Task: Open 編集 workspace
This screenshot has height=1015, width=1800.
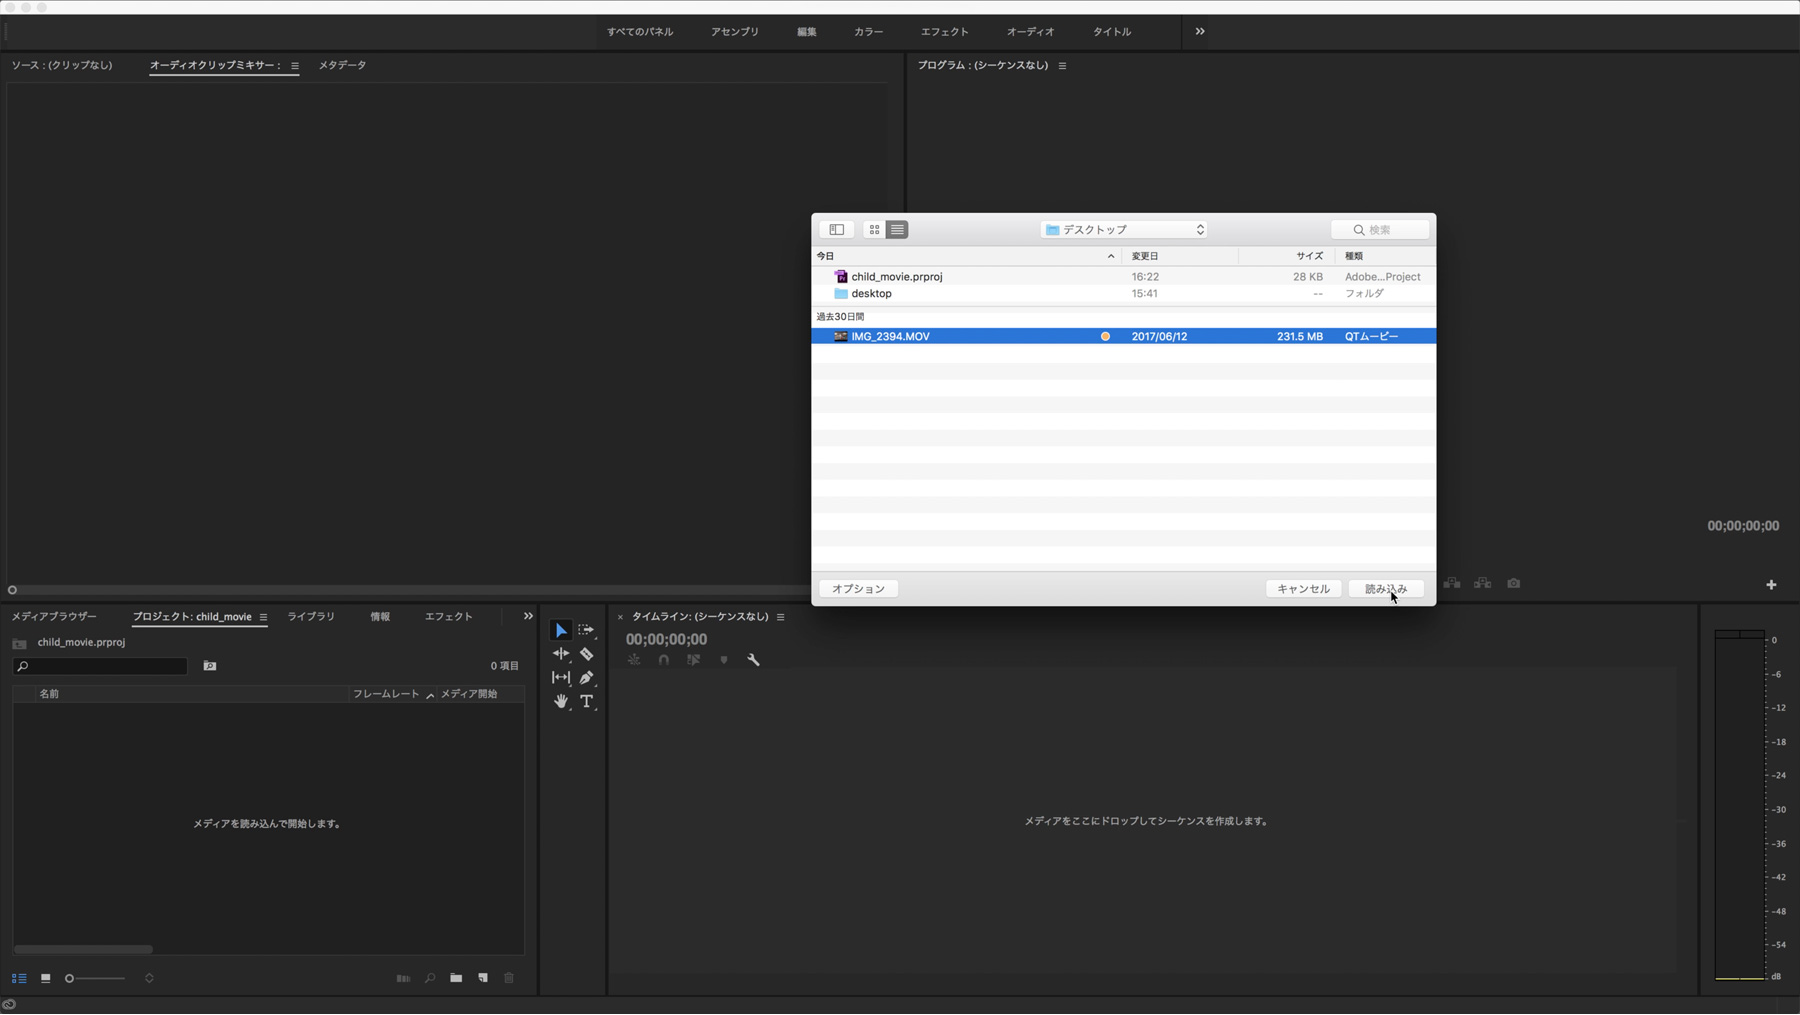Action: [807, 32]
